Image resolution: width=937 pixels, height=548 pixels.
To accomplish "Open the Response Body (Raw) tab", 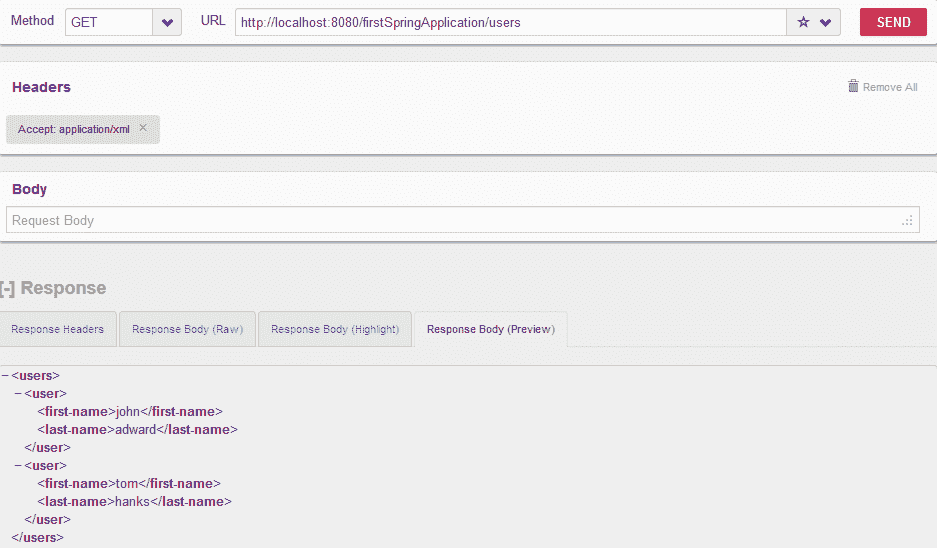I will click(188, 329).
